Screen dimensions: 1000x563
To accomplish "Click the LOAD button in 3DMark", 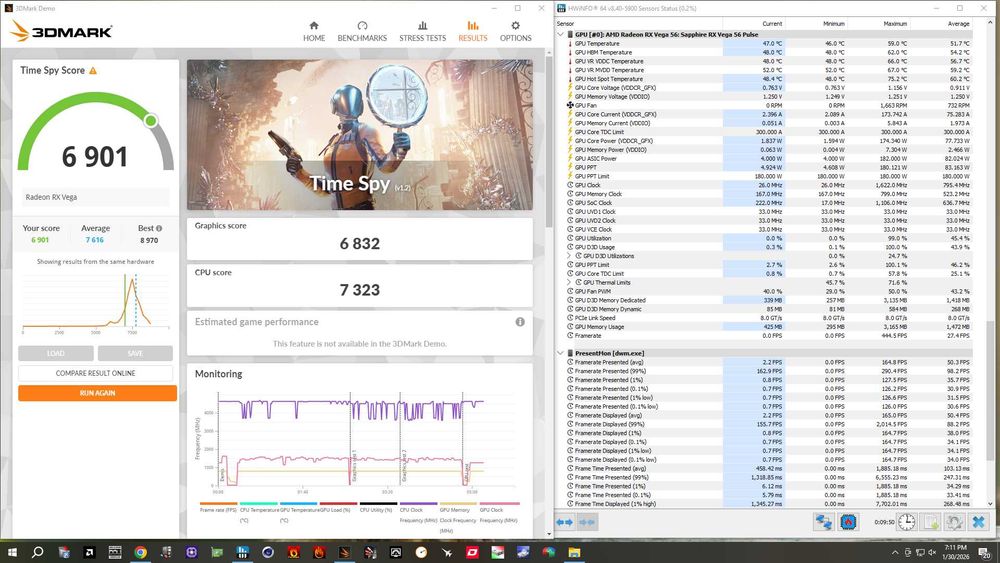I will pos(55,353).
